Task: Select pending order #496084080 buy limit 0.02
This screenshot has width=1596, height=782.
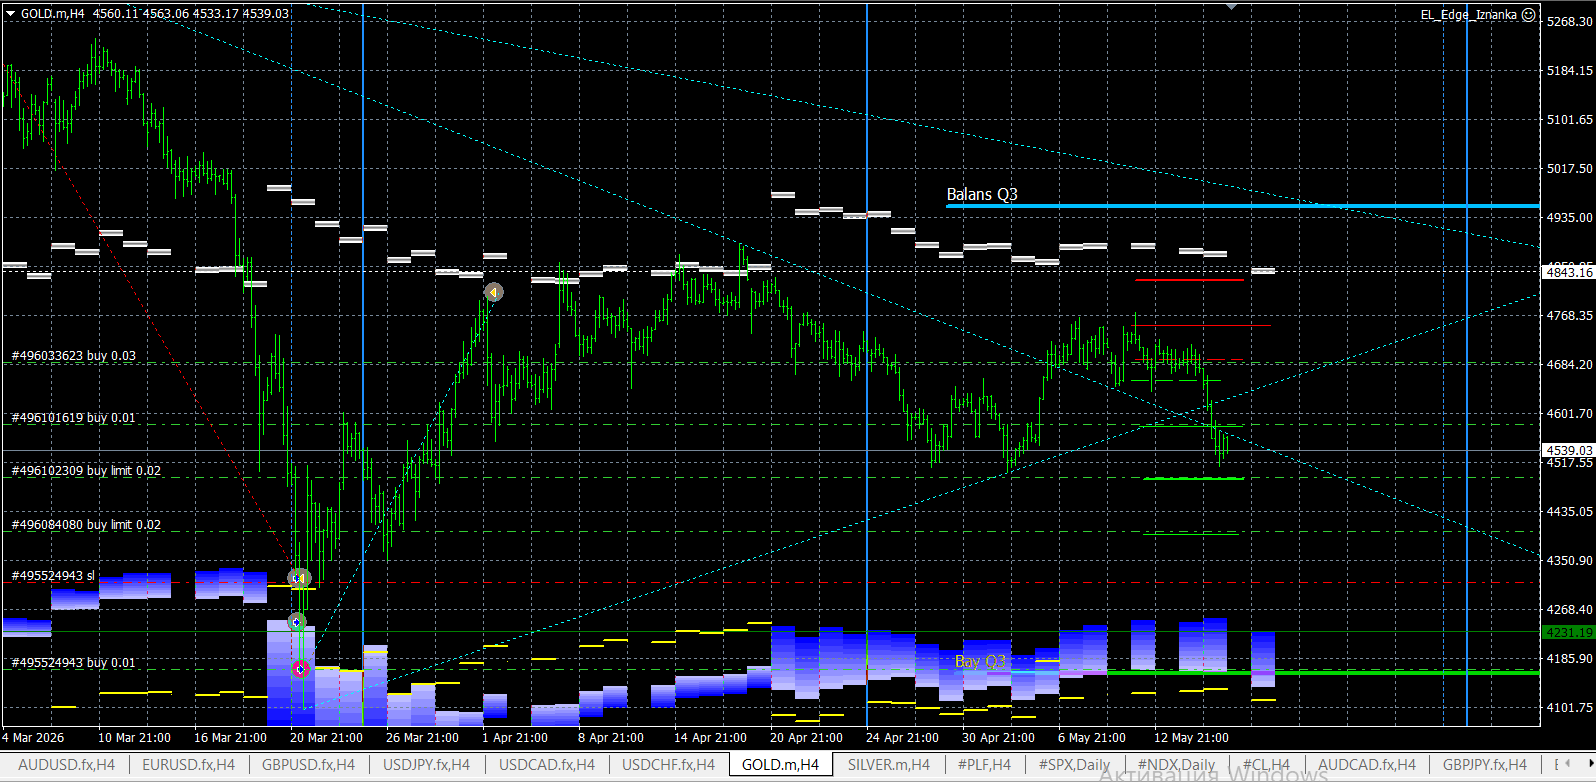Action: tap(86, 525)
